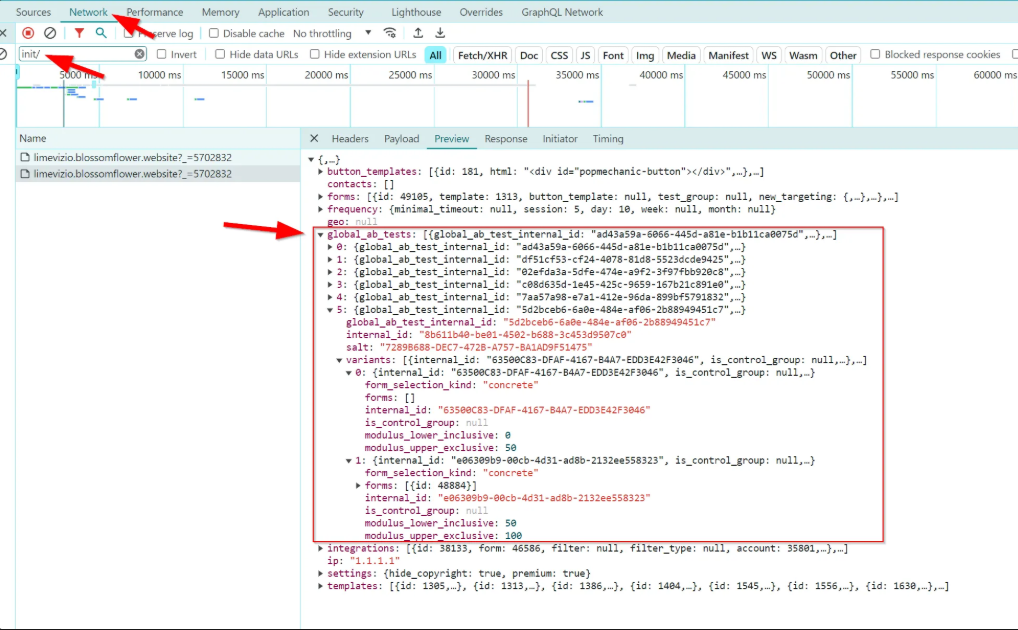
Task: Open the Application panel
Action: coord(284,12)
